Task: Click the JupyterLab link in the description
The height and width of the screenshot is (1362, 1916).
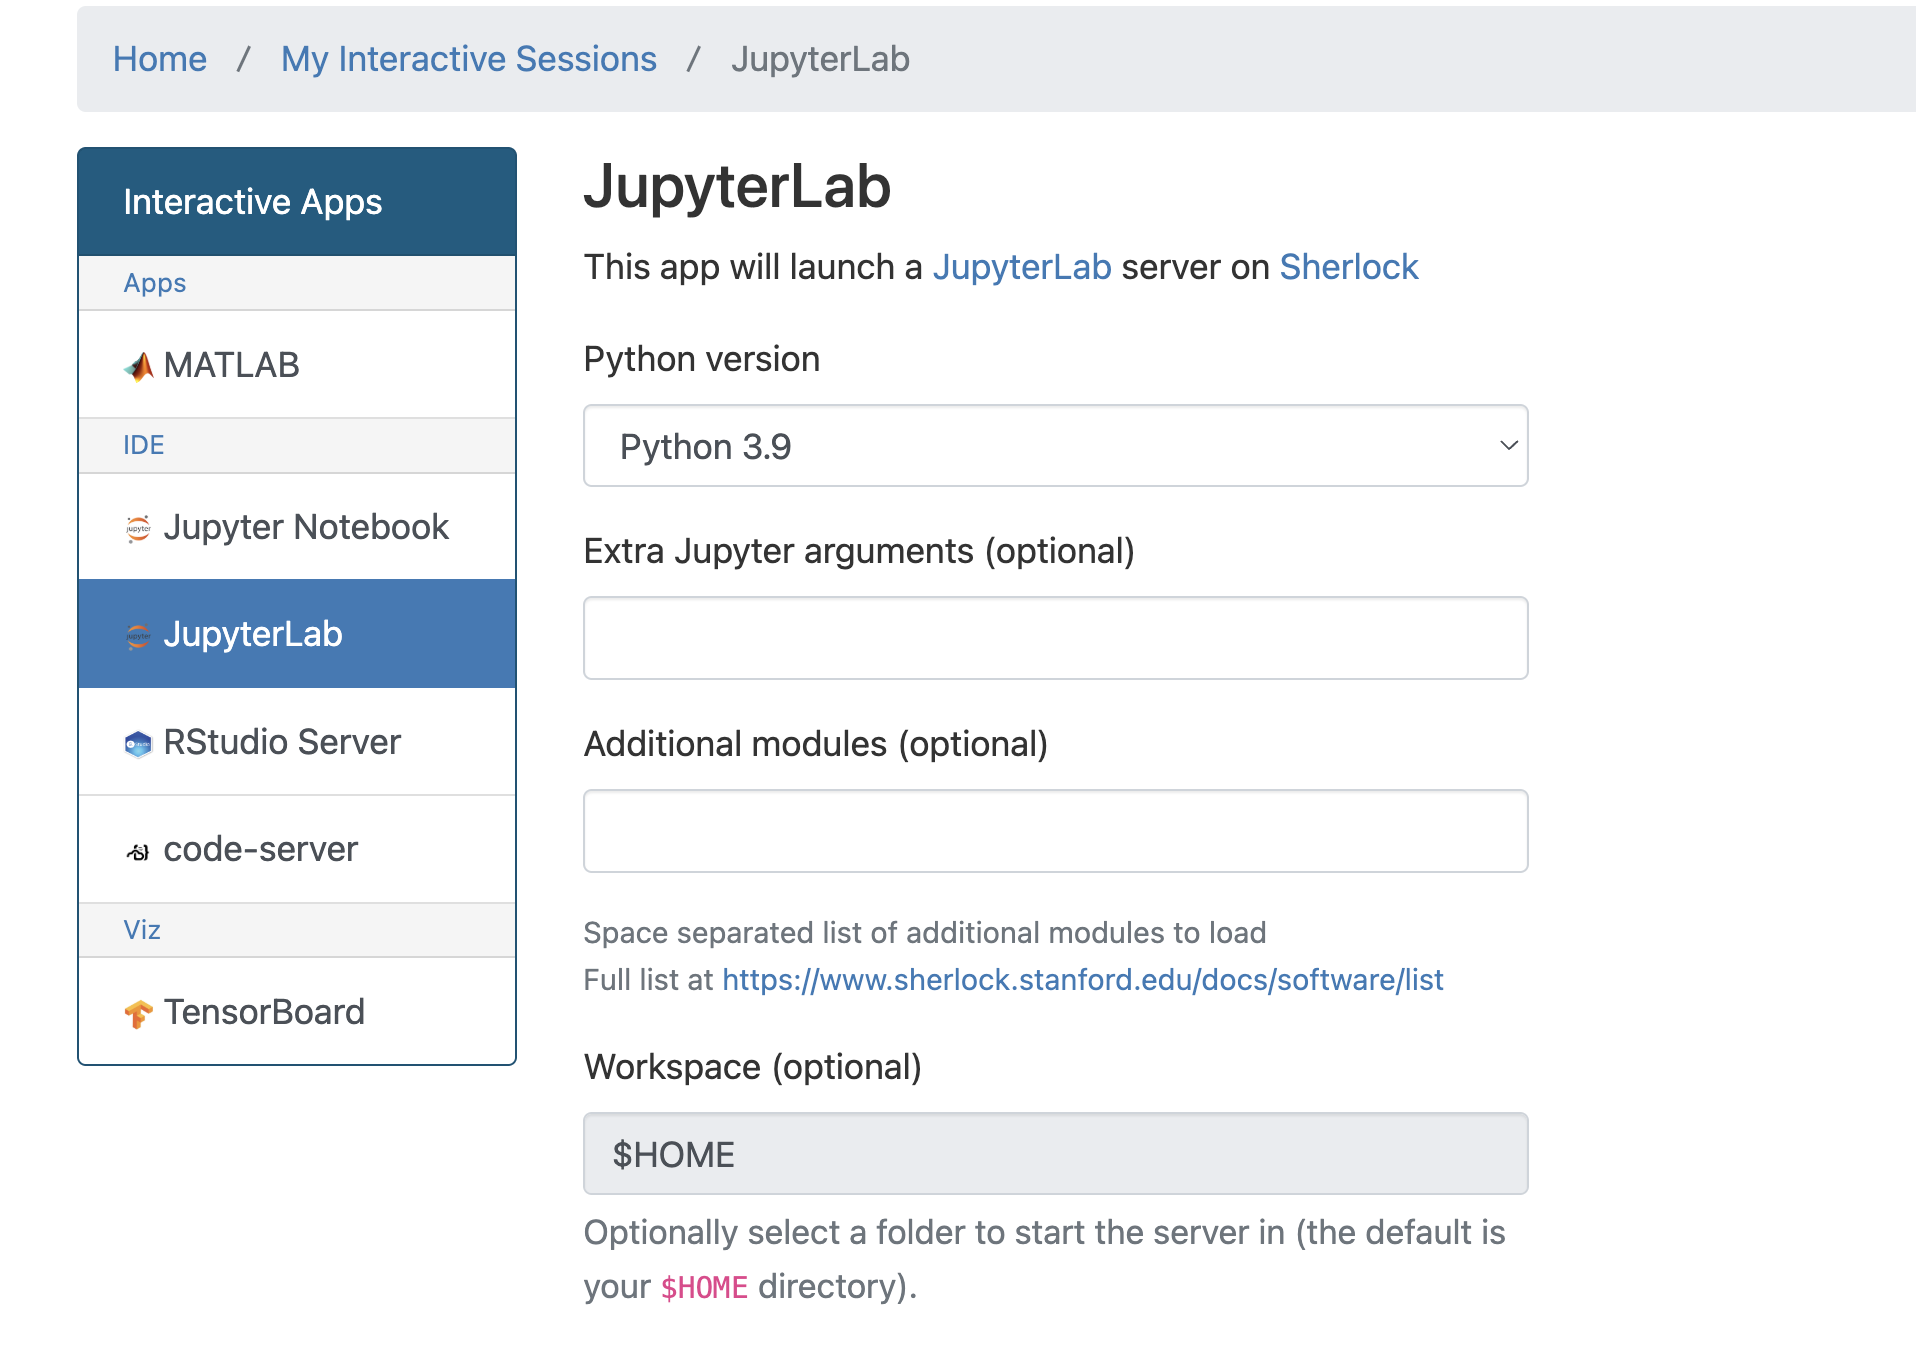Action: pyautogui.click(x=1021, y=266)
